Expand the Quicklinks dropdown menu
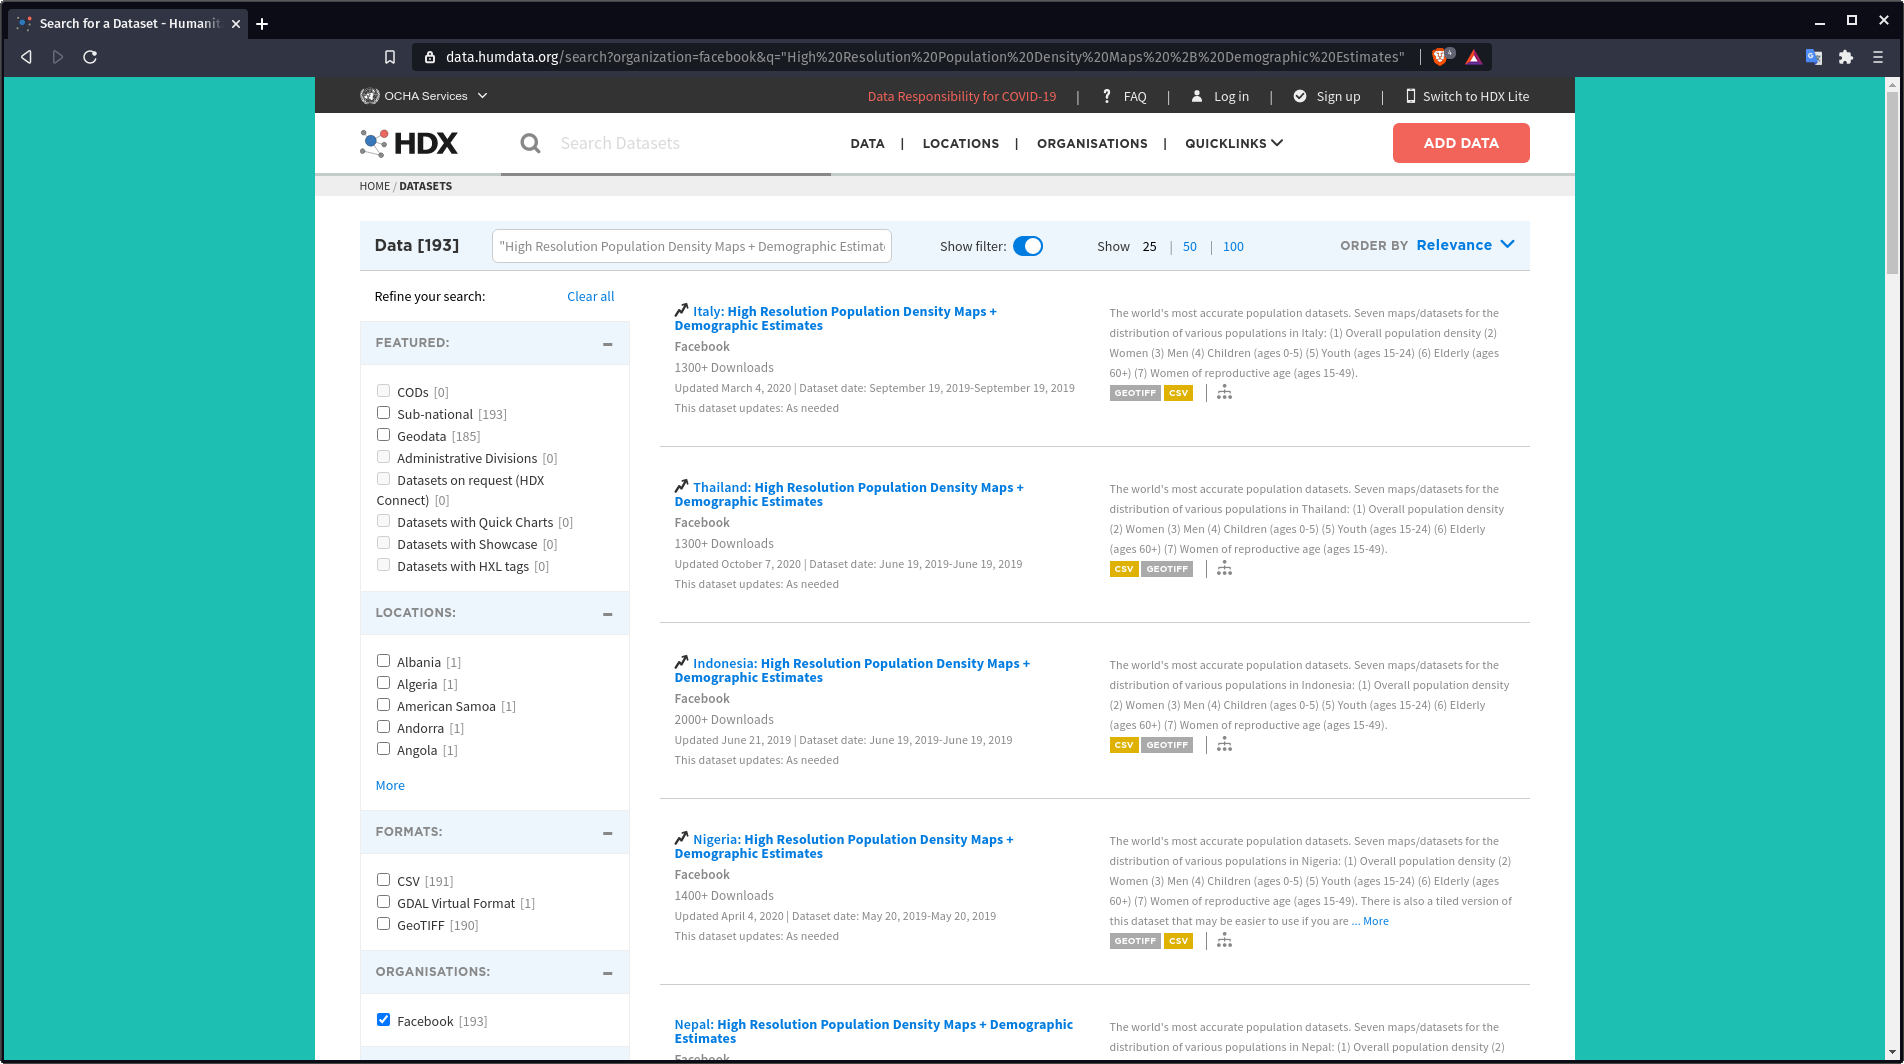Screen dimensions: 1904x1064 click(1233, 143)
